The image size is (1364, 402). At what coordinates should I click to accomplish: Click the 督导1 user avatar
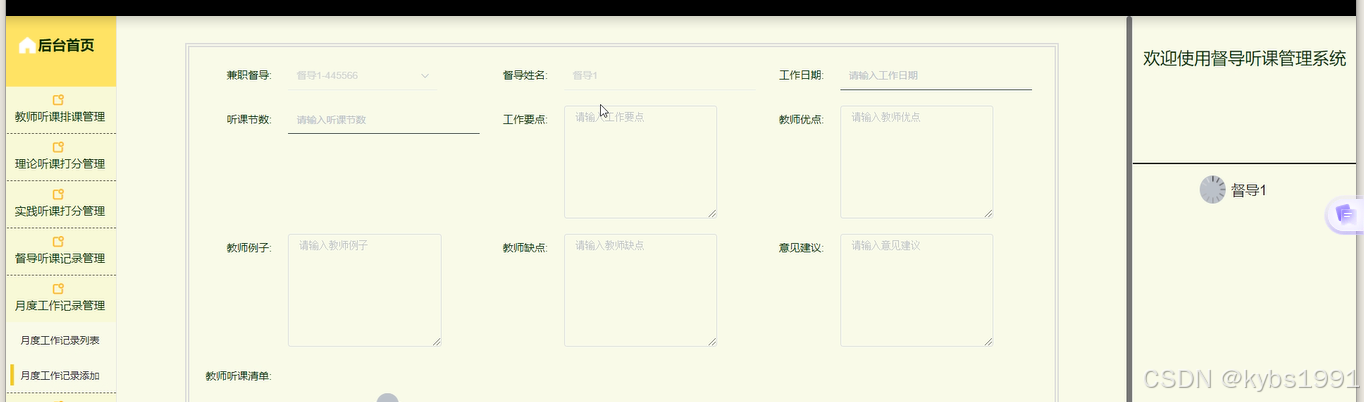click(1212, 190)
